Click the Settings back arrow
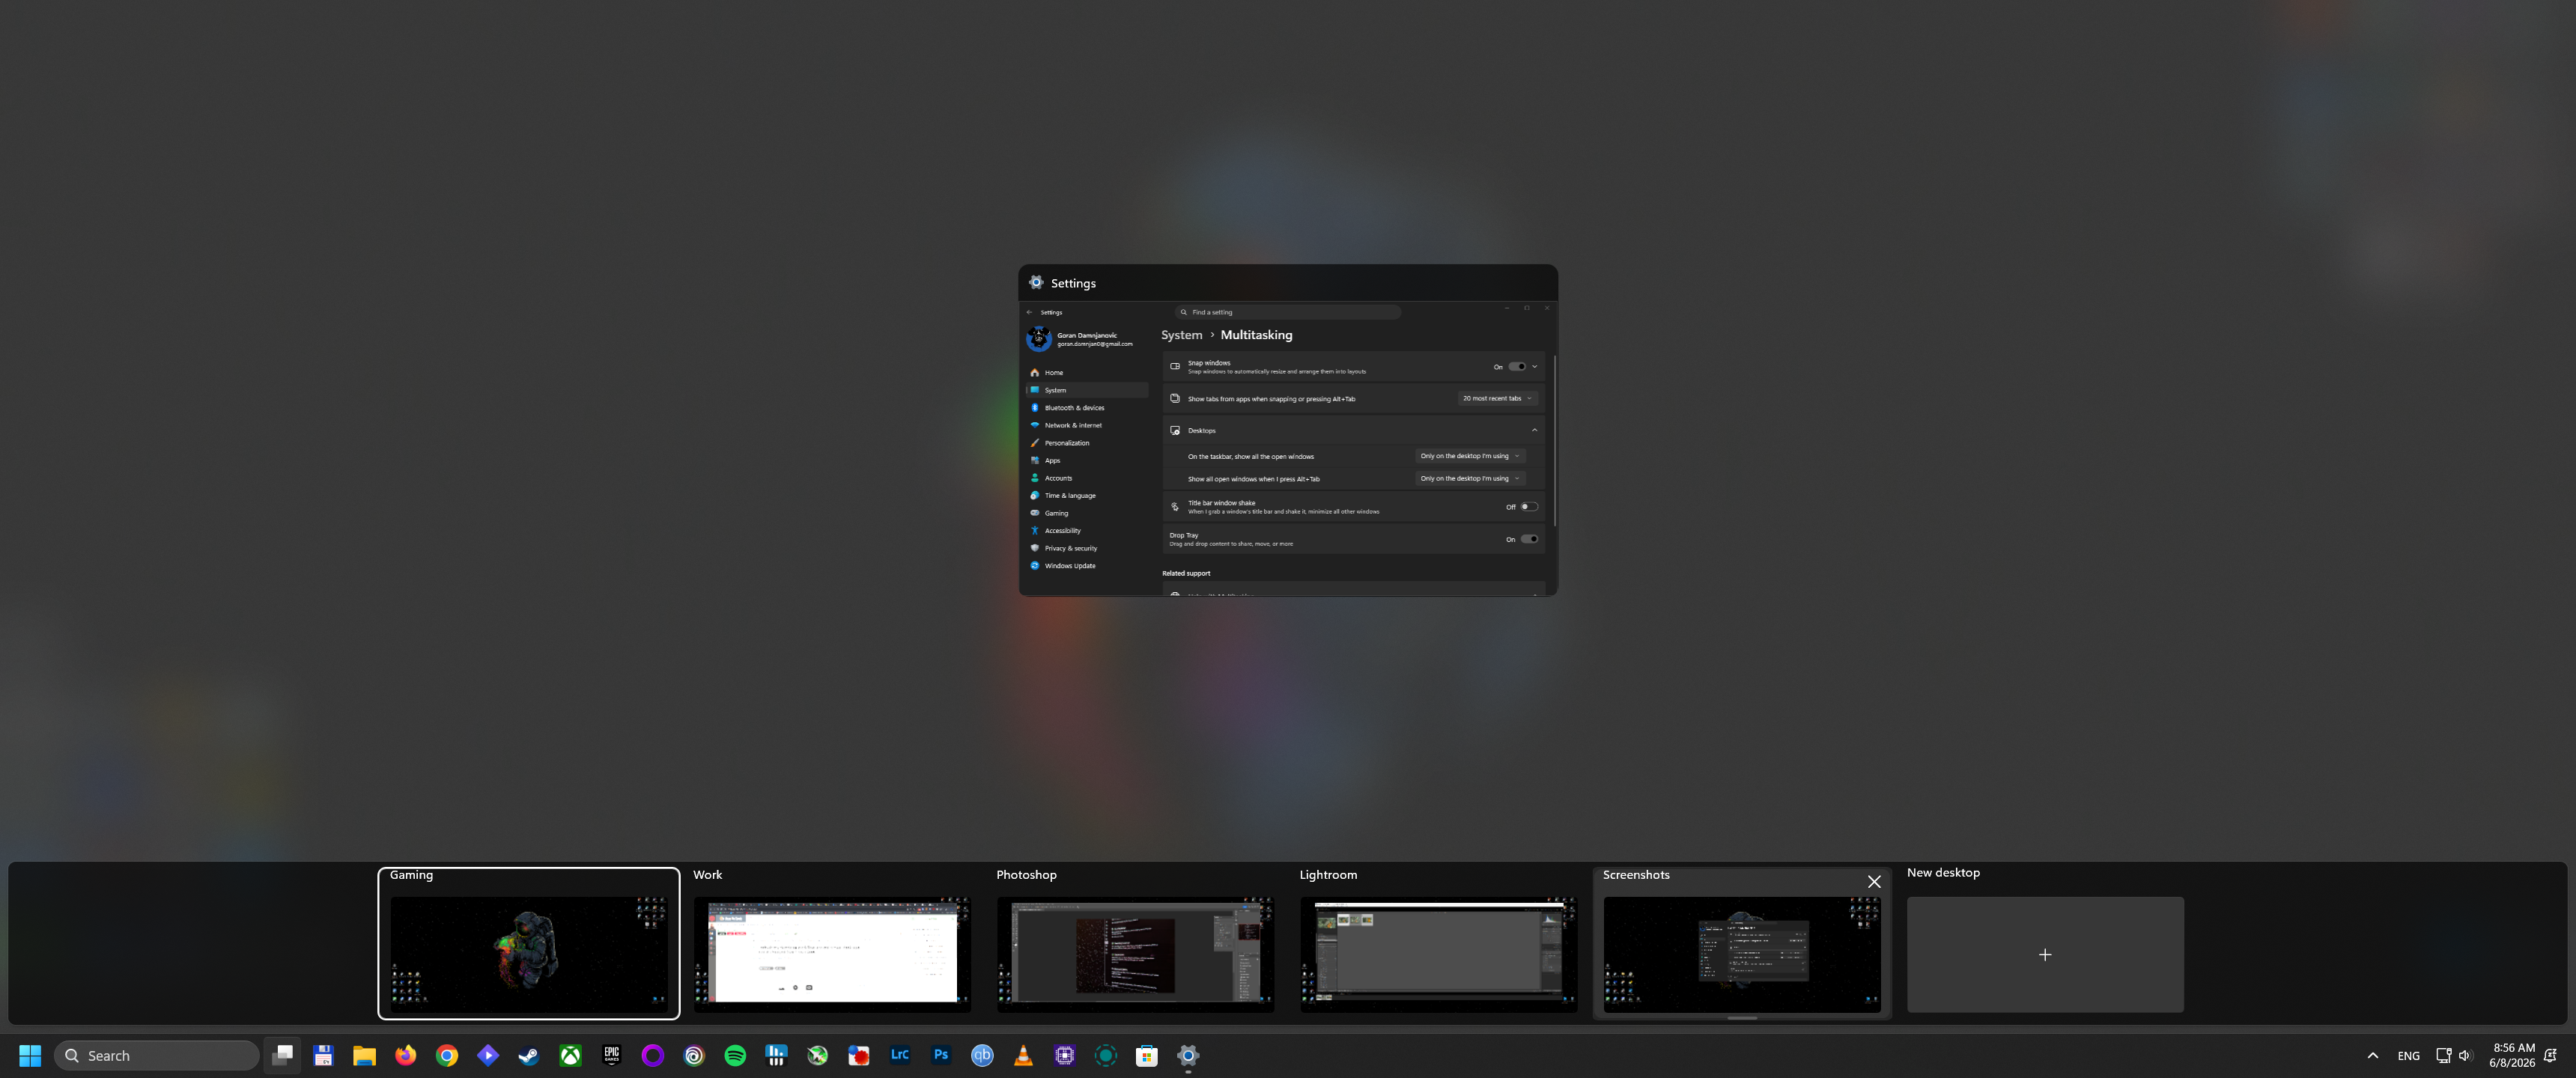 coord(1029,312)
